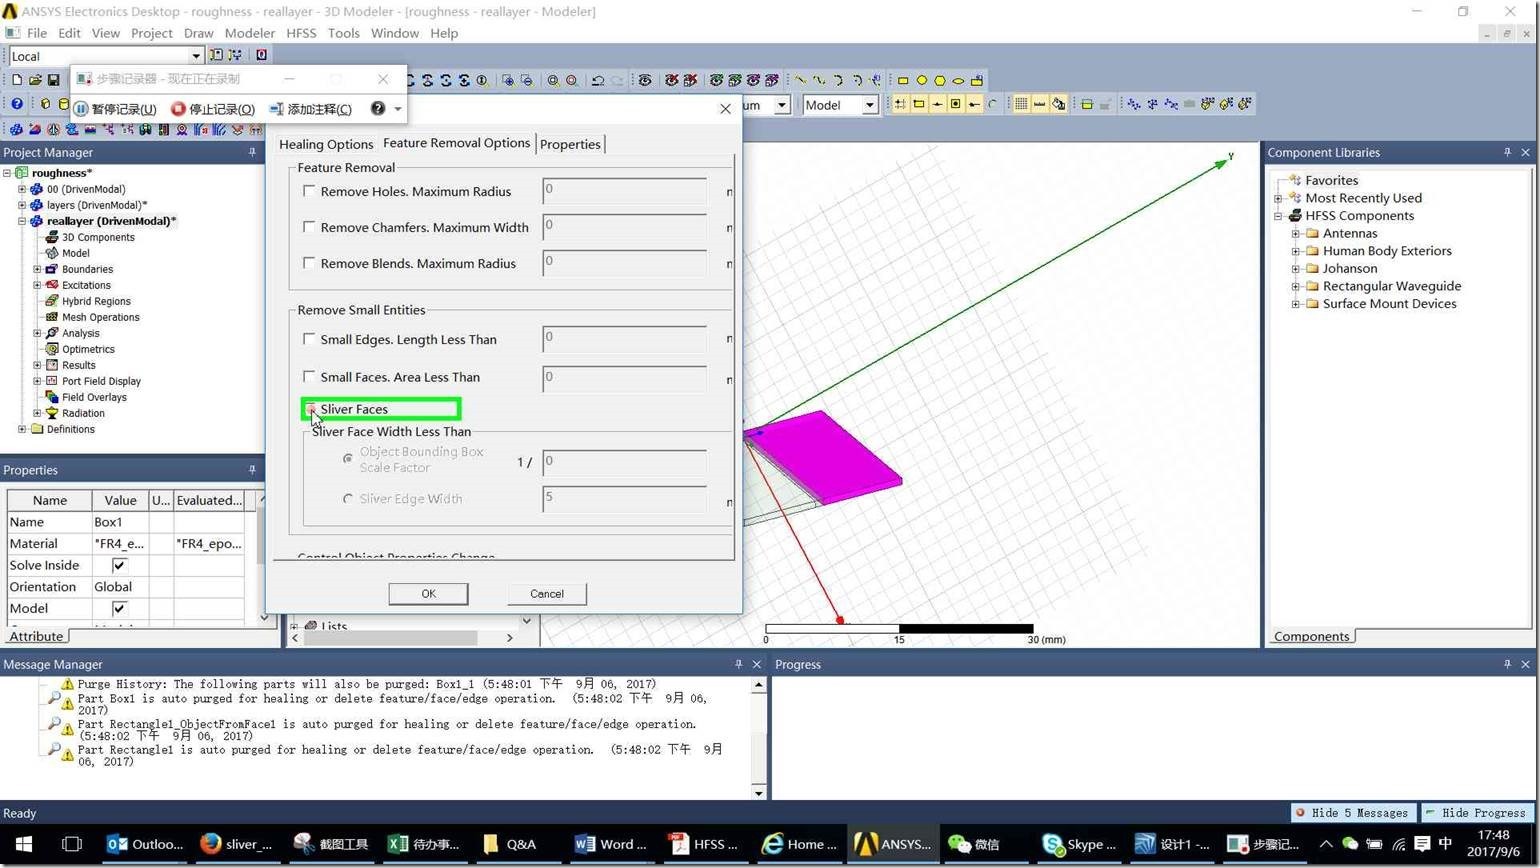Select the Draw Regular Polygon tool
Image resolution: width=1540 pixels, height=868 pixels.
pos(940,80)
